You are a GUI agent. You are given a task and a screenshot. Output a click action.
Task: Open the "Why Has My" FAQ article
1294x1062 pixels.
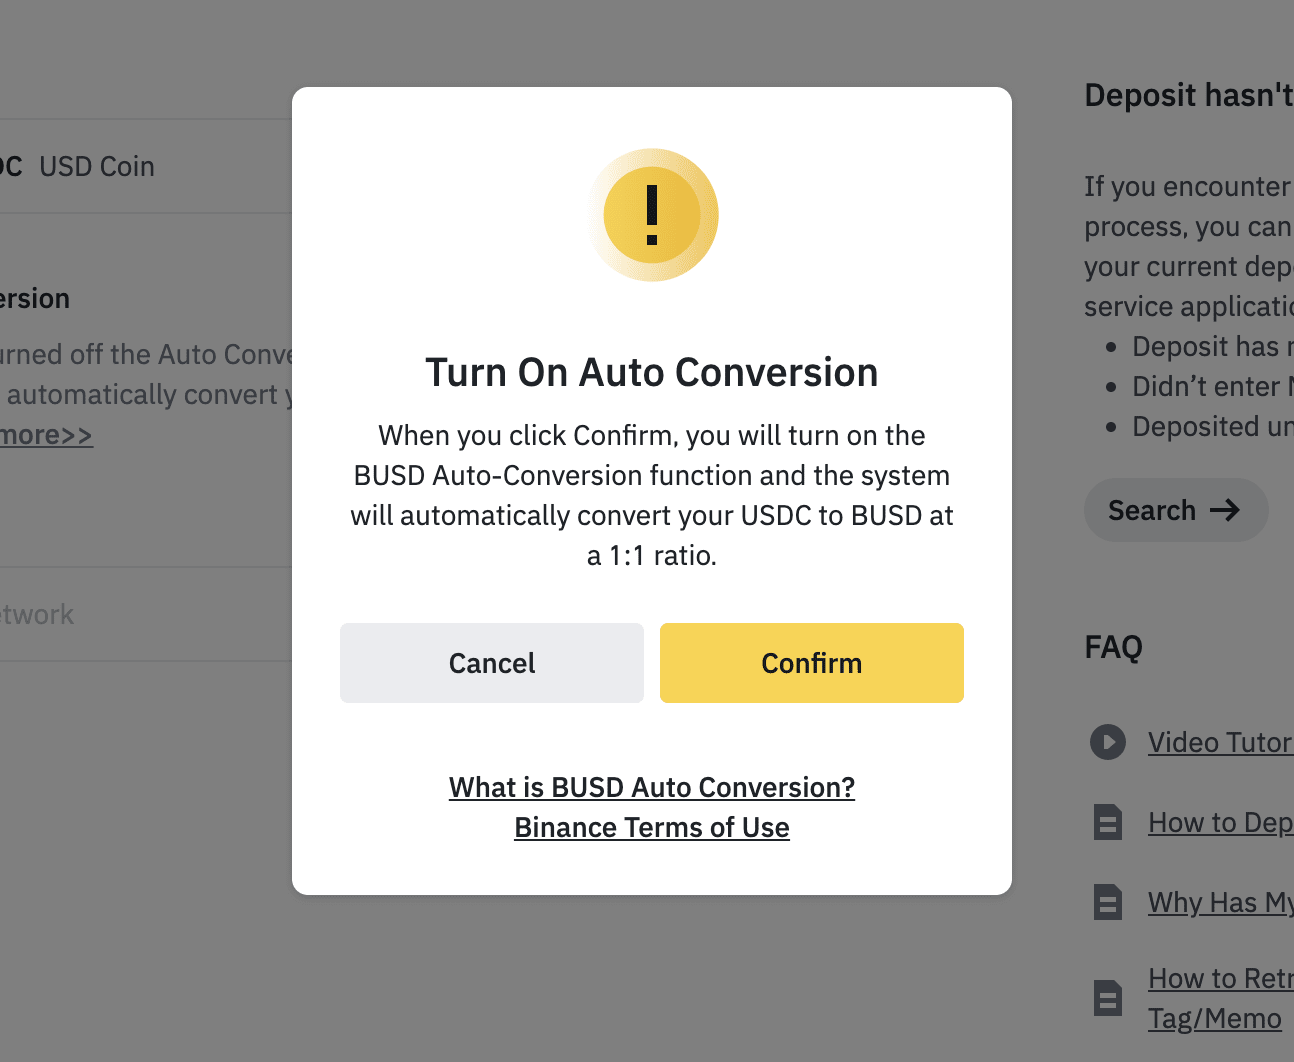(x=1220, y=903)
